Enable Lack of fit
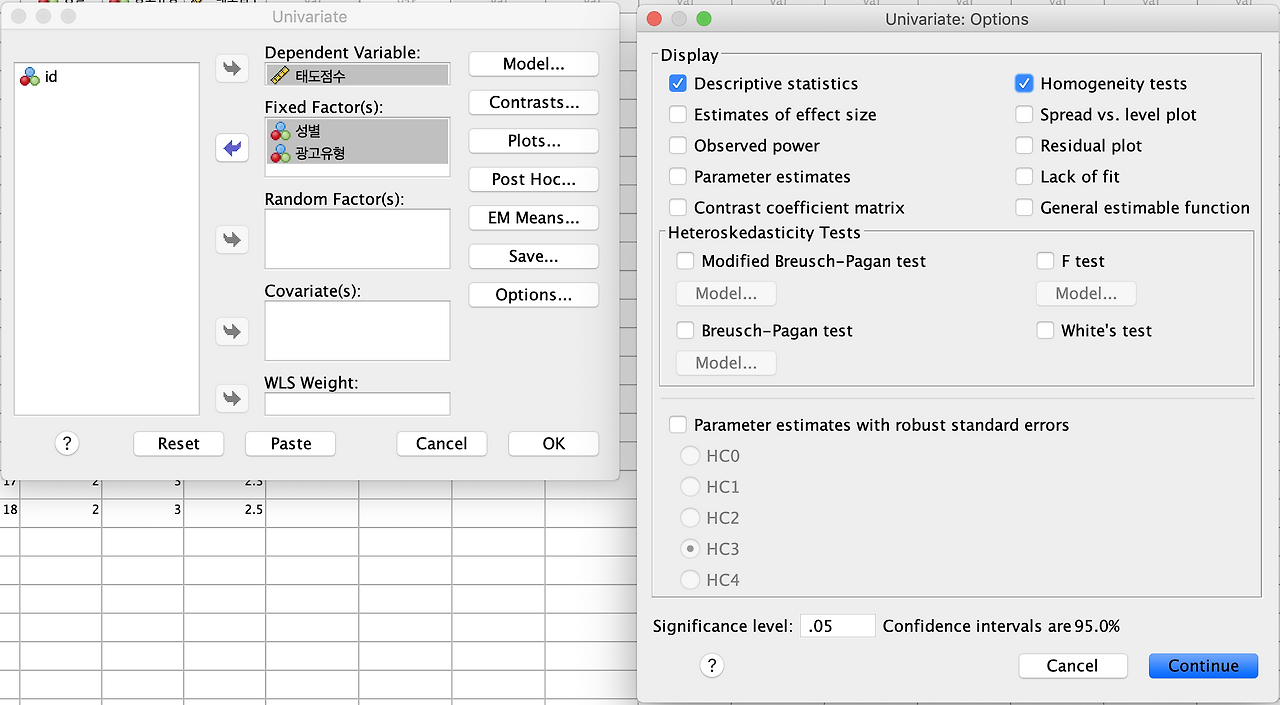The height and width of the screenshot is (705, 1280). [x=1024, y=177]
